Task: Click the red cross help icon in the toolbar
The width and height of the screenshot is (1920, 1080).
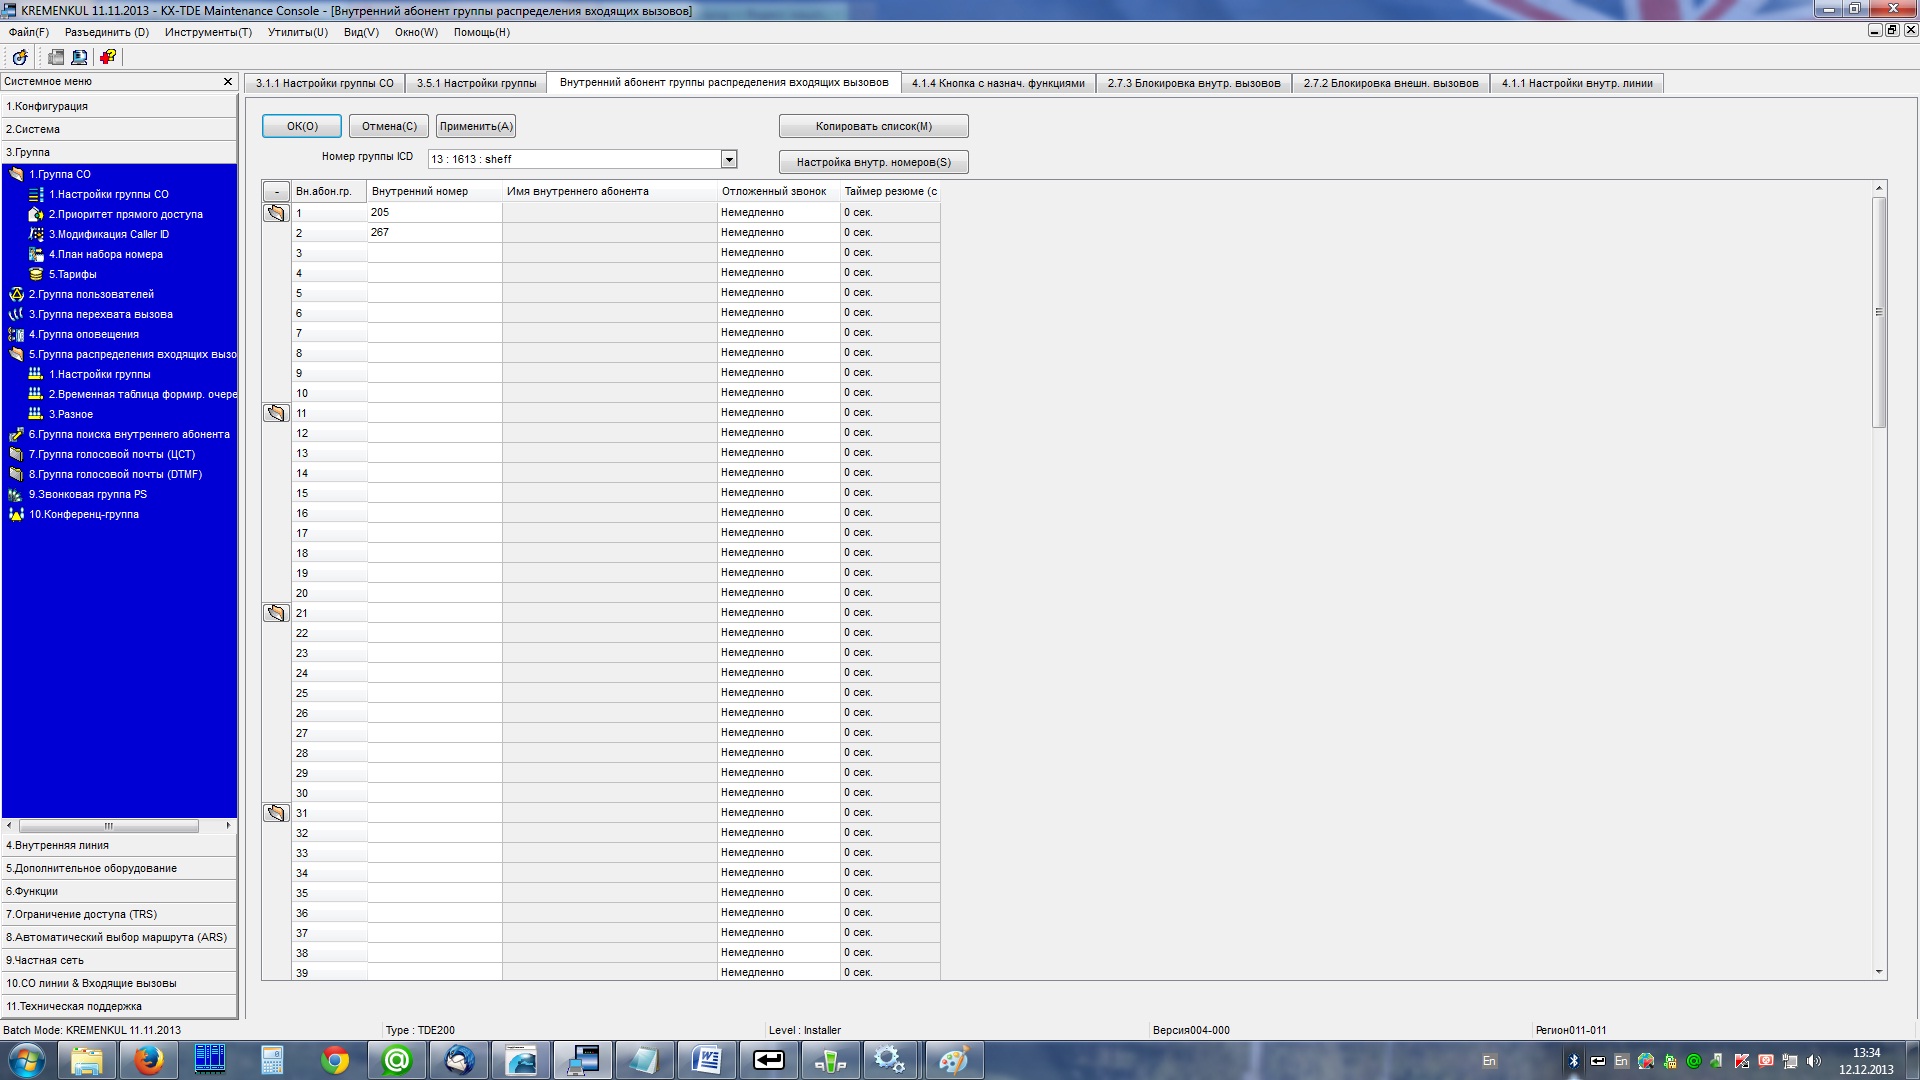Action: pyautogui.click(x=108, y=57)
